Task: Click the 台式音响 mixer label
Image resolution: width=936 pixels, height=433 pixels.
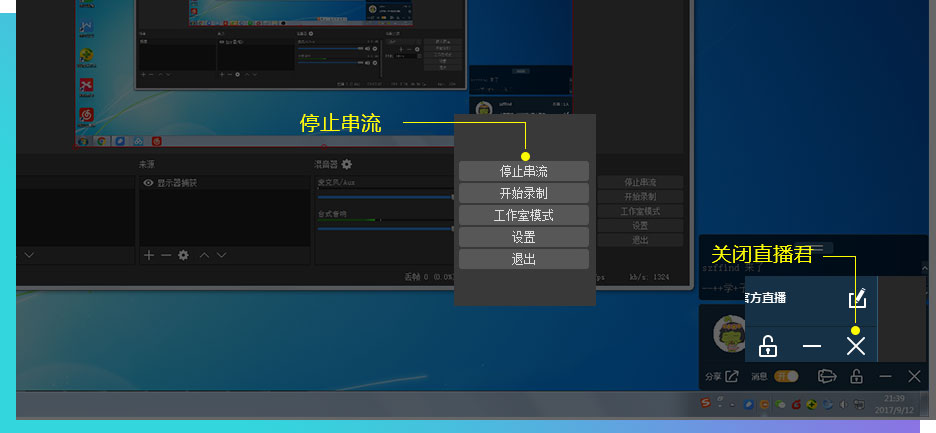Action: point(332,214)
